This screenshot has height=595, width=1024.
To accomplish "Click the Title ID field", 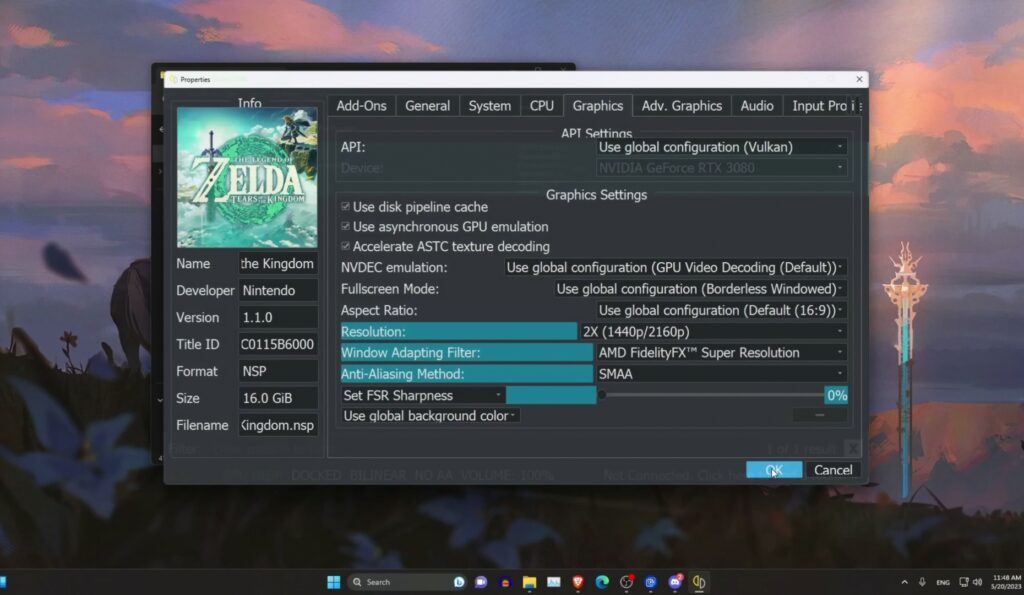I will point(278,344).
